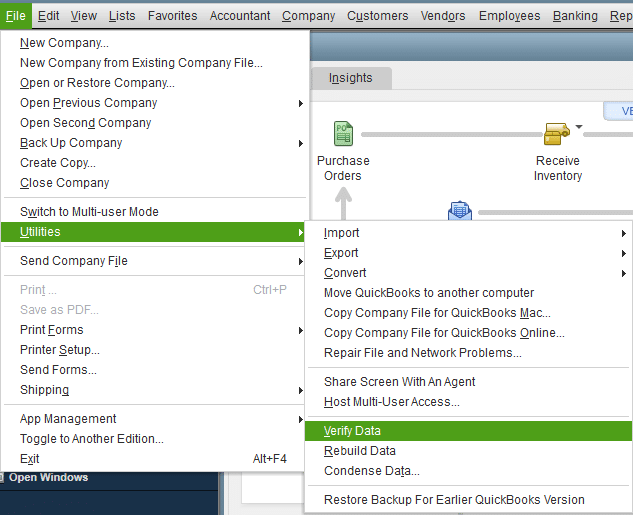633x515 pixels.
Task: Click Host Multi-User Access option
Action: [x=391, y=402]
